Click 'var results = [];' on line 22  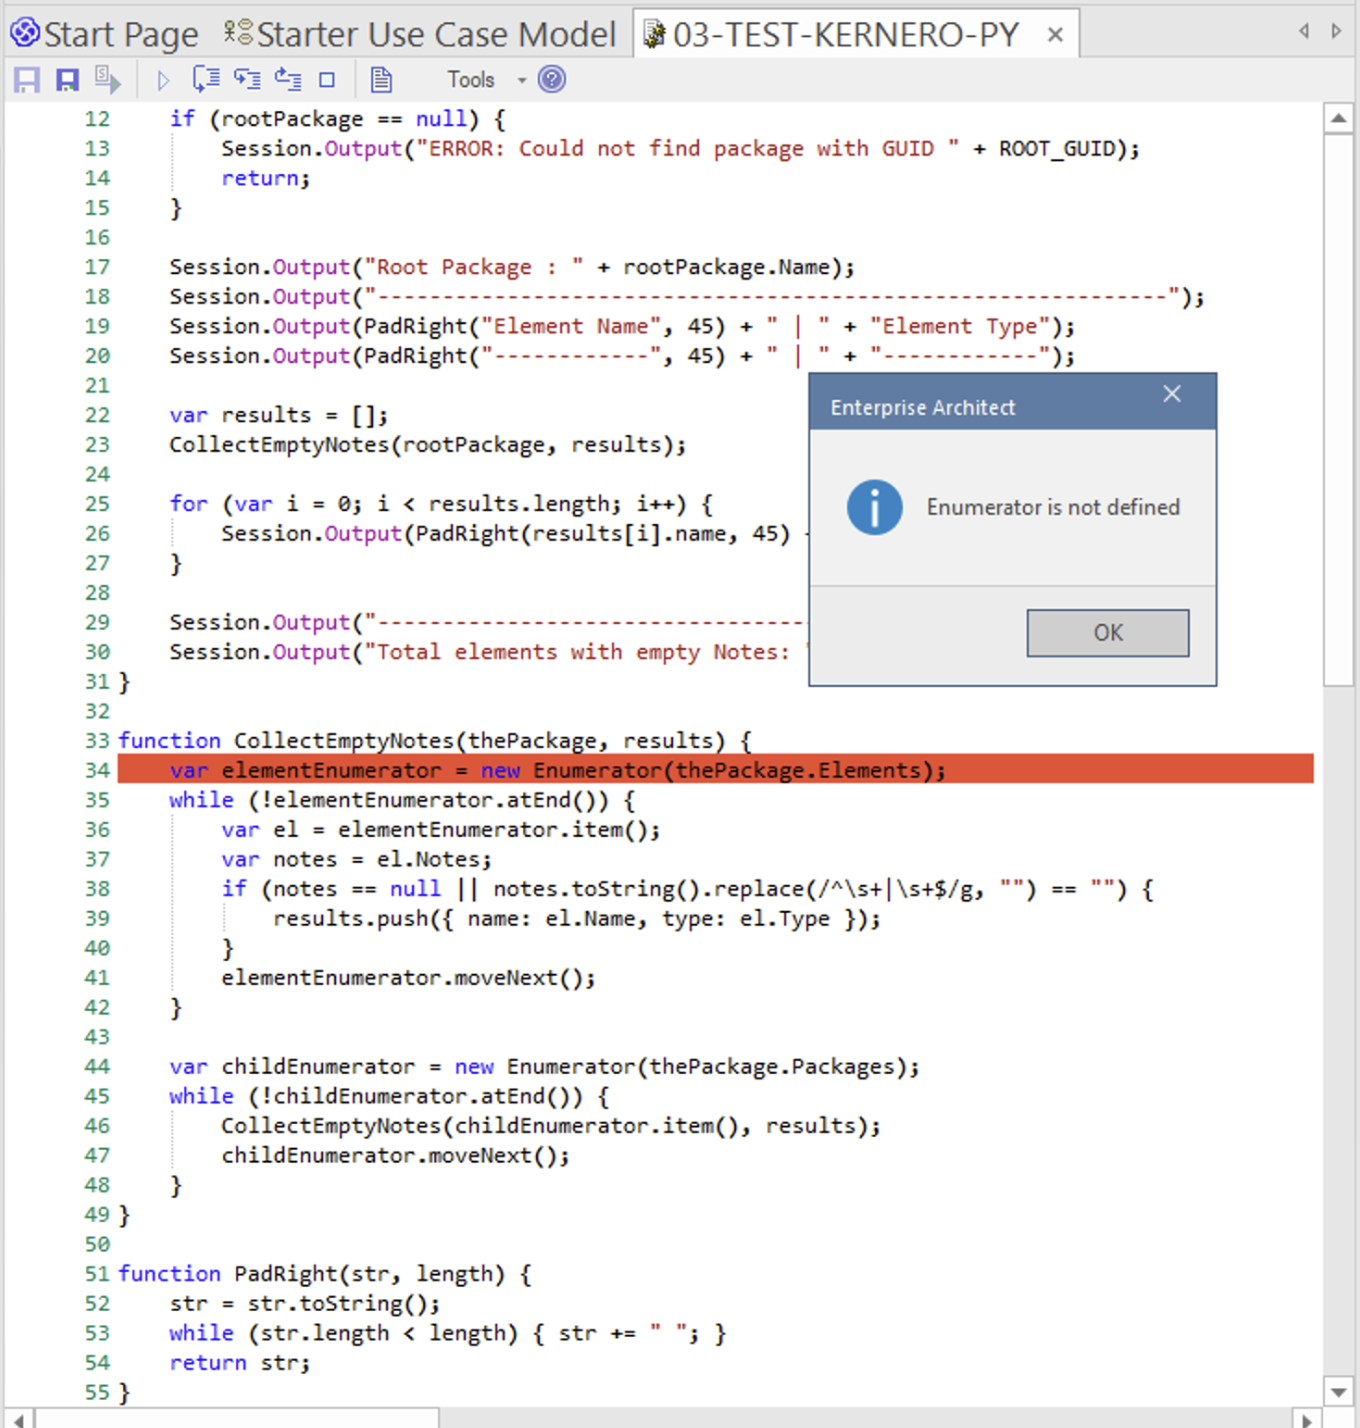279,415
